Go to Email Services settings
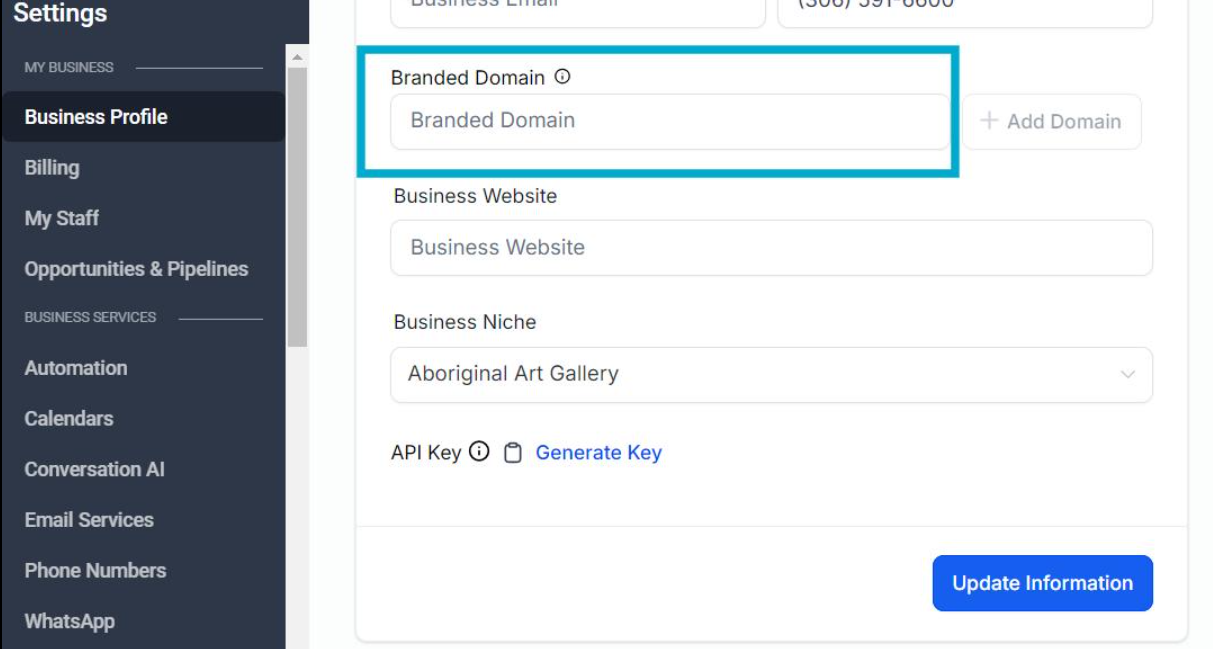This screenshot has height=649, width=1213. pyautogui.click(x=89, y=520)
